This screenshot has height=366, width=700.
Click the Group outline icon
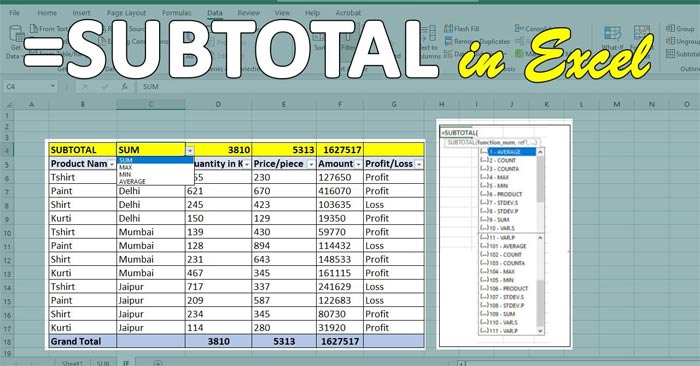[670, 29]
